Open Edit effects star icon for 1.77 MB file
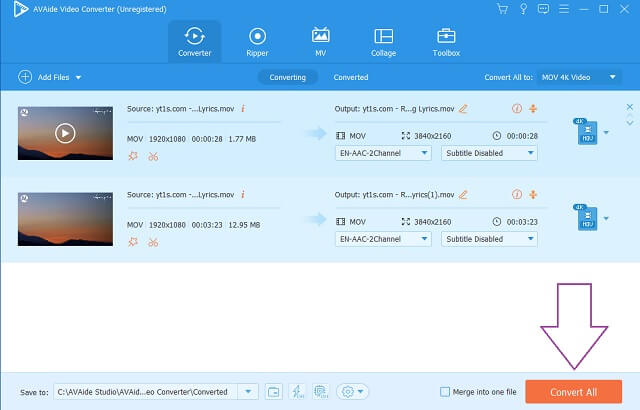The height and width of the screenshot is (410, 640). [x=133, y=156]
